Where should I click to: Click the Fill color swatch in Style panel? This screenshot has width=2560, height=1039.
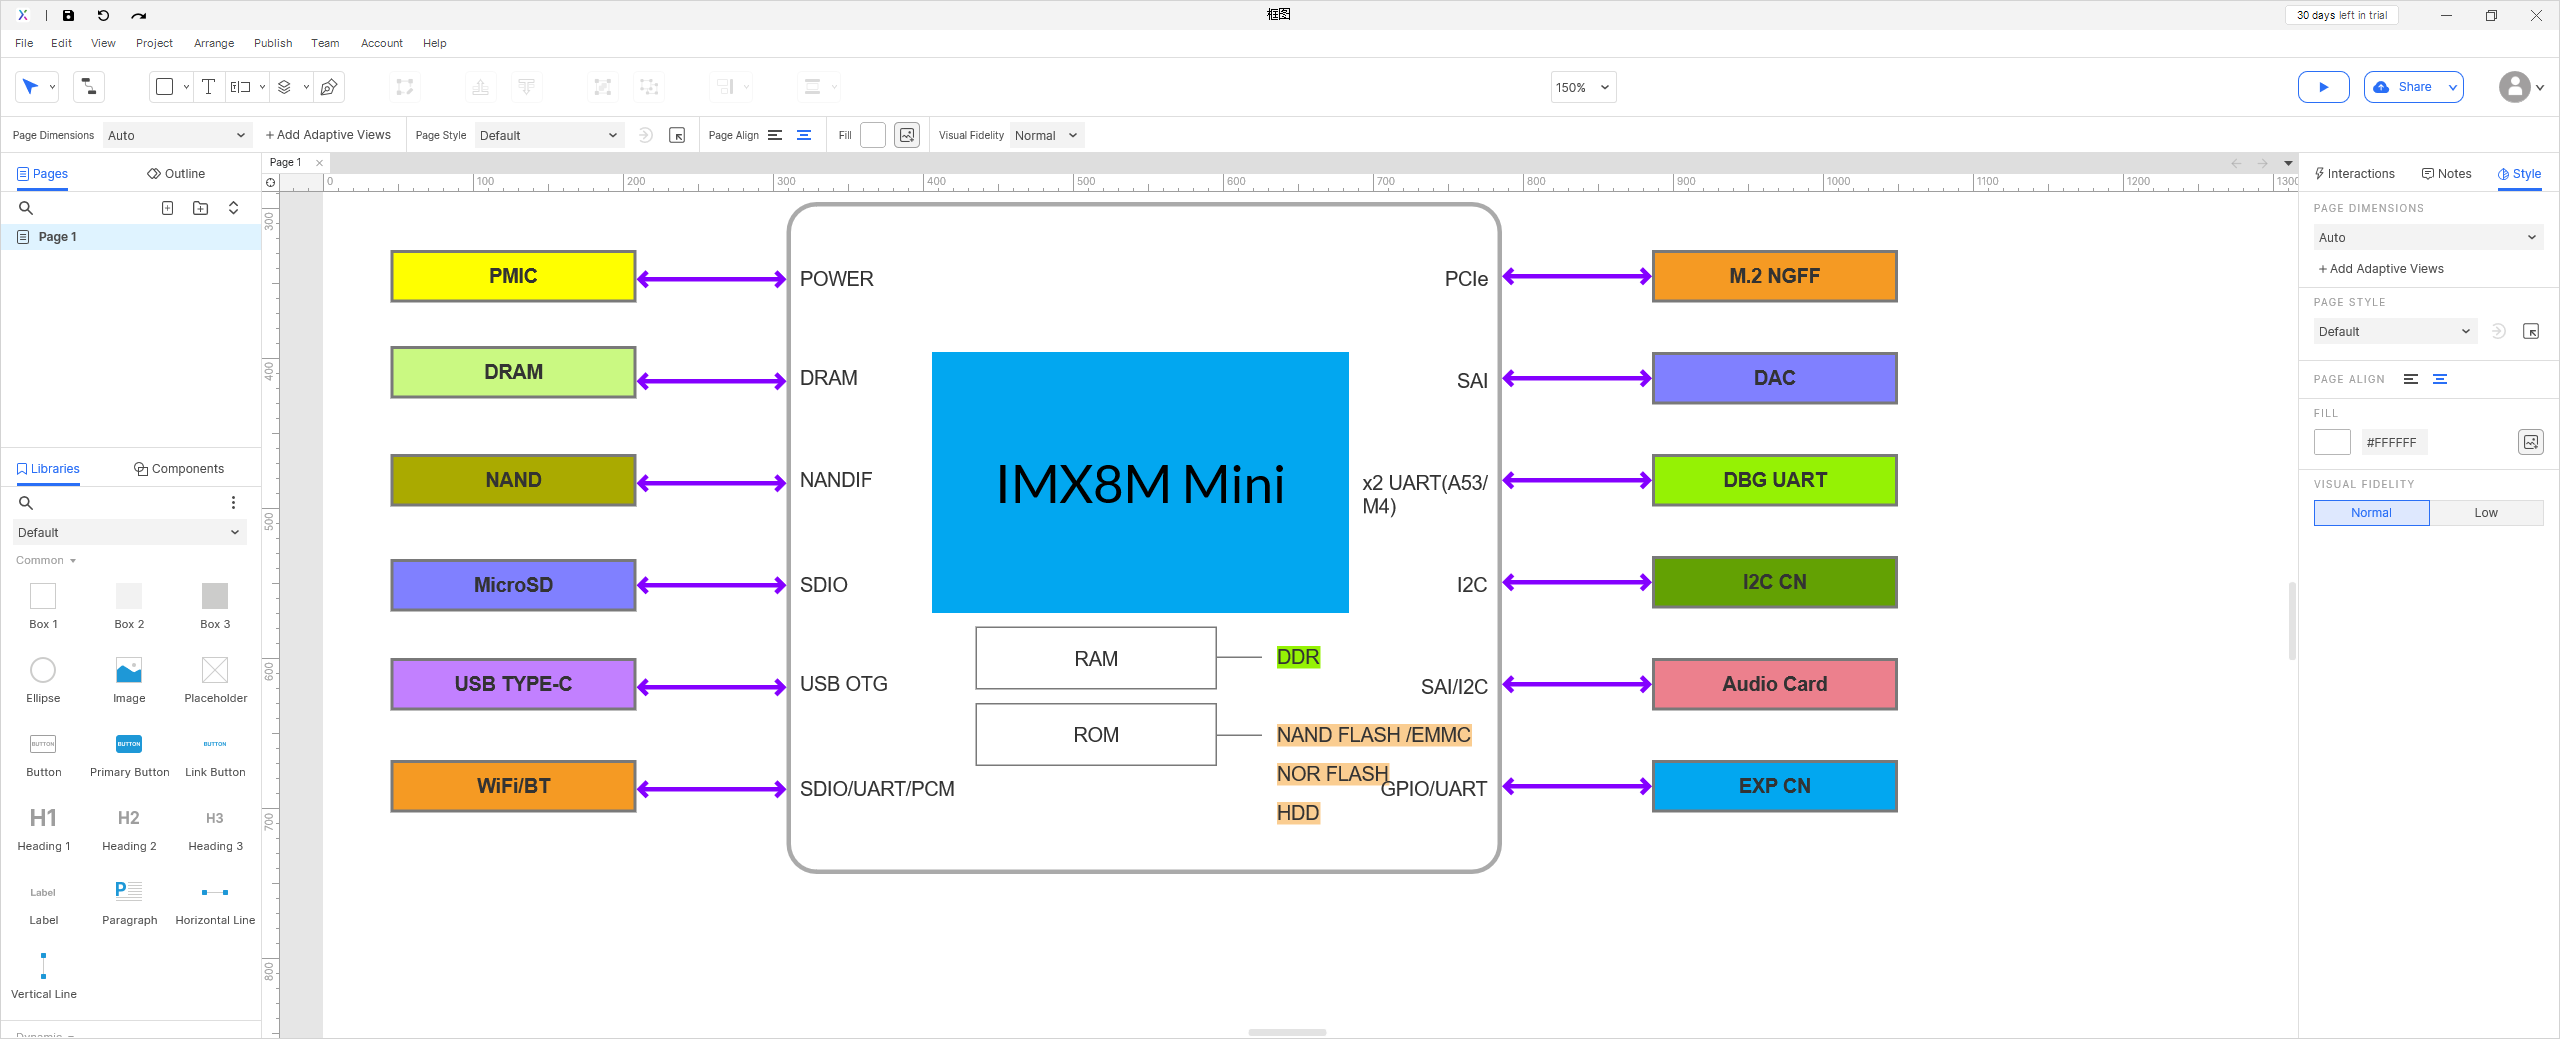[x=2332, y=442]
